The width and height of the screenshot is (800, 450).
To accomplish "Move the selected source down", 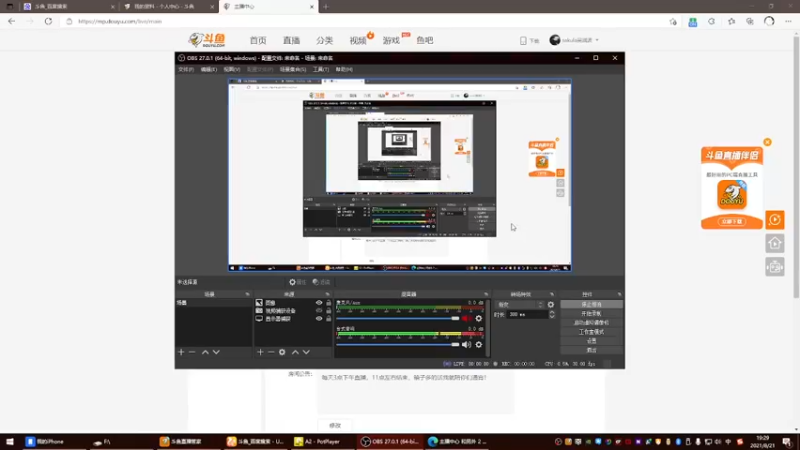I will (x=306, y=352).
